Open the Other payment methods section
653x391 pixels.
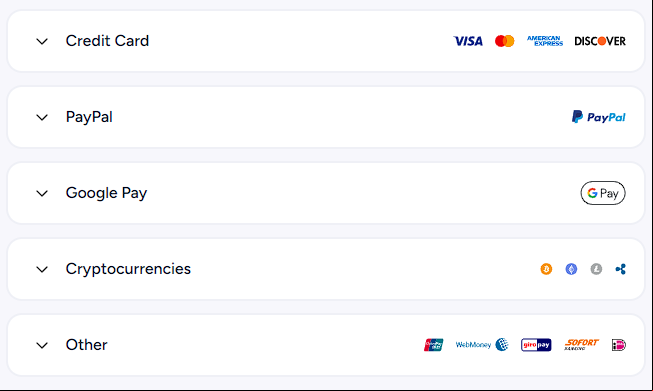tap(326, 345)
